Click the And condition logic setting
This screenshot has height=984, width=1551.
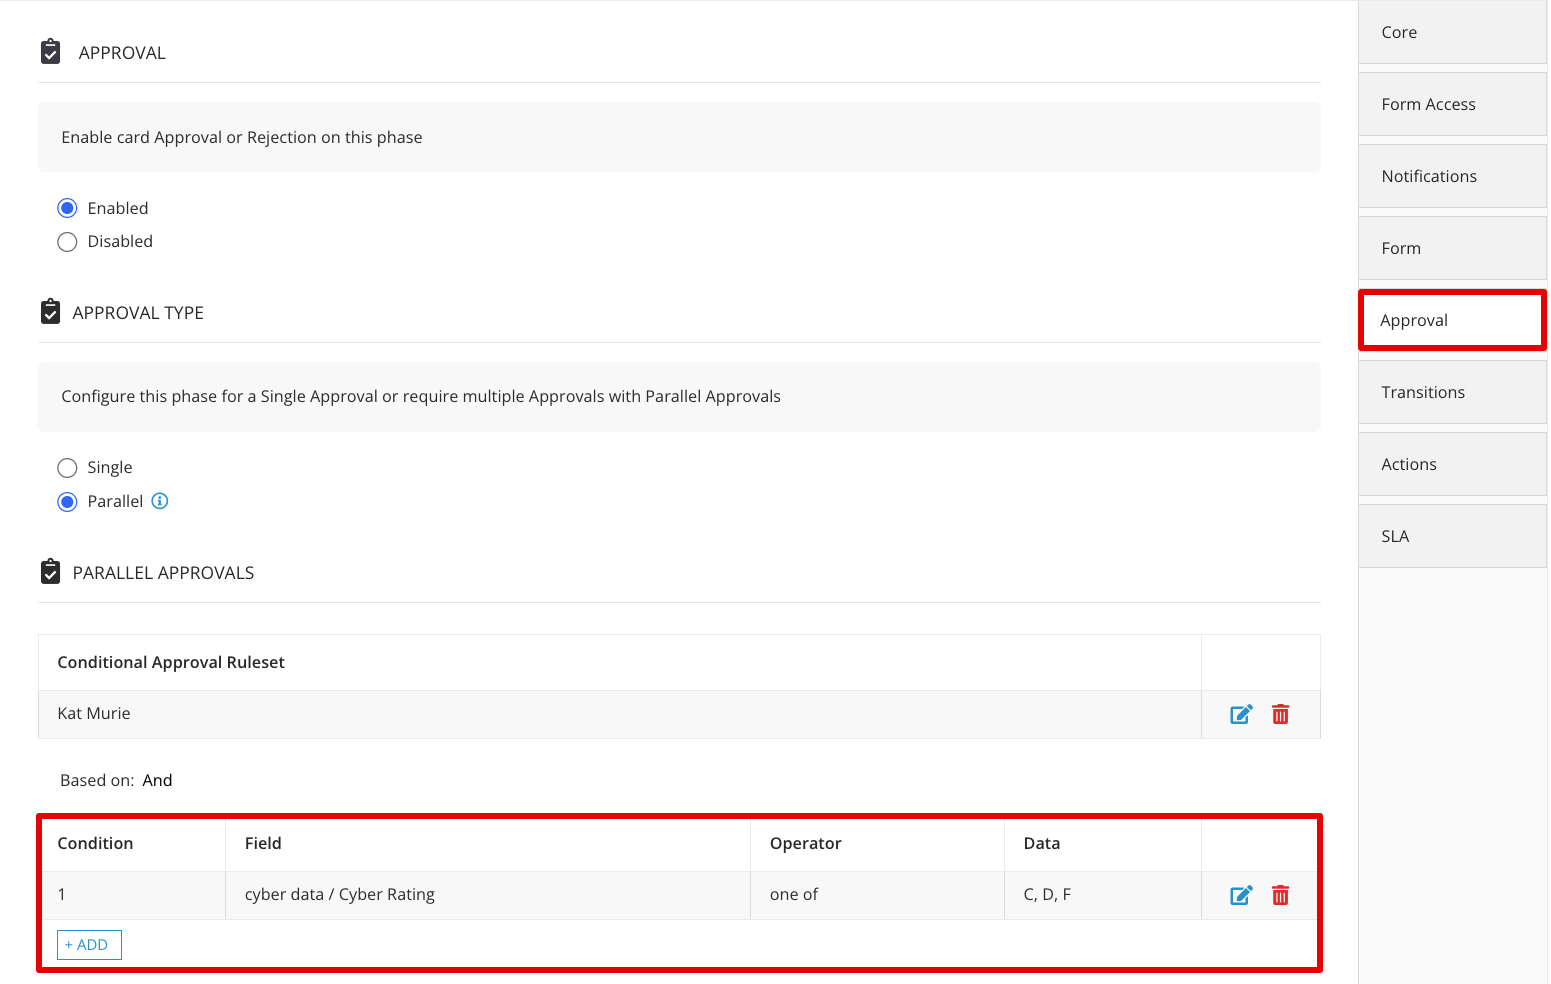point(157,779)
